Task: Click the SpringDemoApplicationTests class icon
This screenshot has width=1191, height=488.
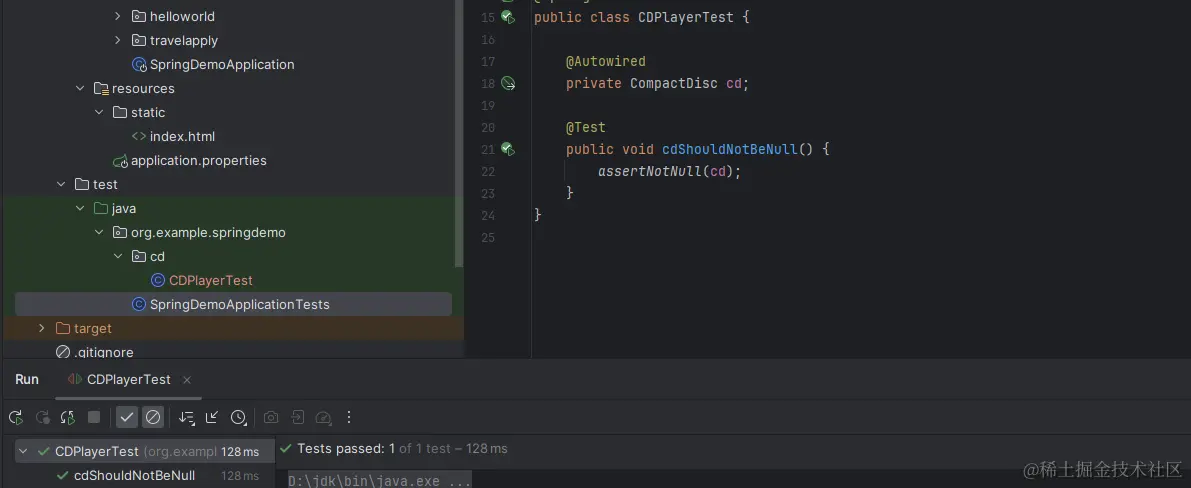Action: click(139, 304)
